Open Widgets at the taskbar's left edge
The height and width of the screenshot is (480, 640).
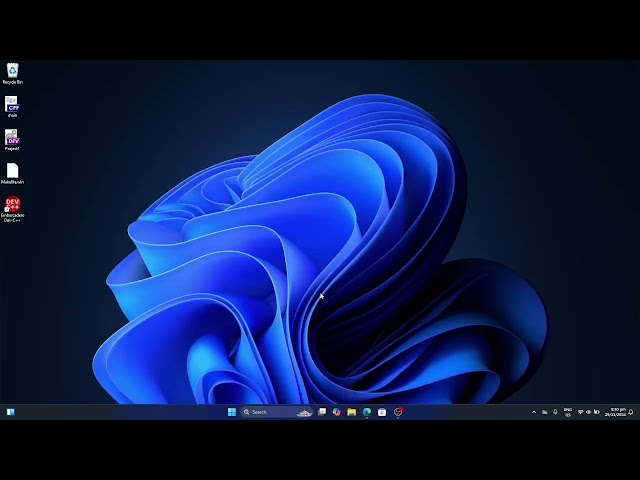click(x=11, y=412)
